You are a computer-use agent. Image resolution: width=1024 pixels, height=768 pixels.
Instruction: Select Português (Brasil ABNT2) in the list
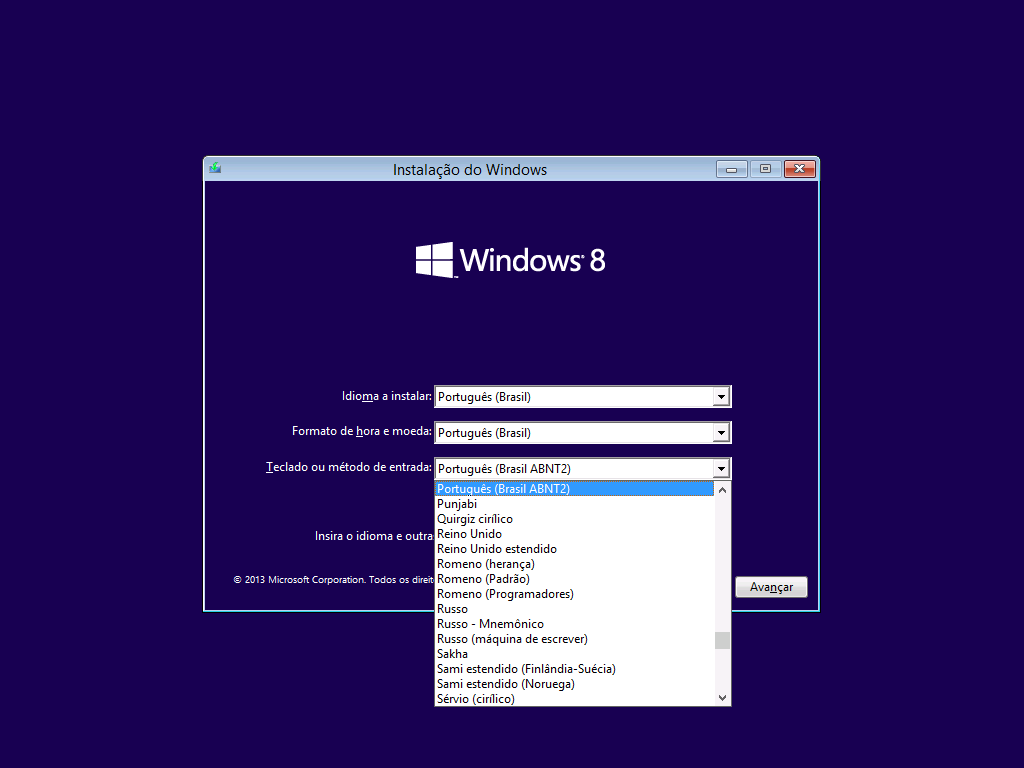tap(574, 488)
